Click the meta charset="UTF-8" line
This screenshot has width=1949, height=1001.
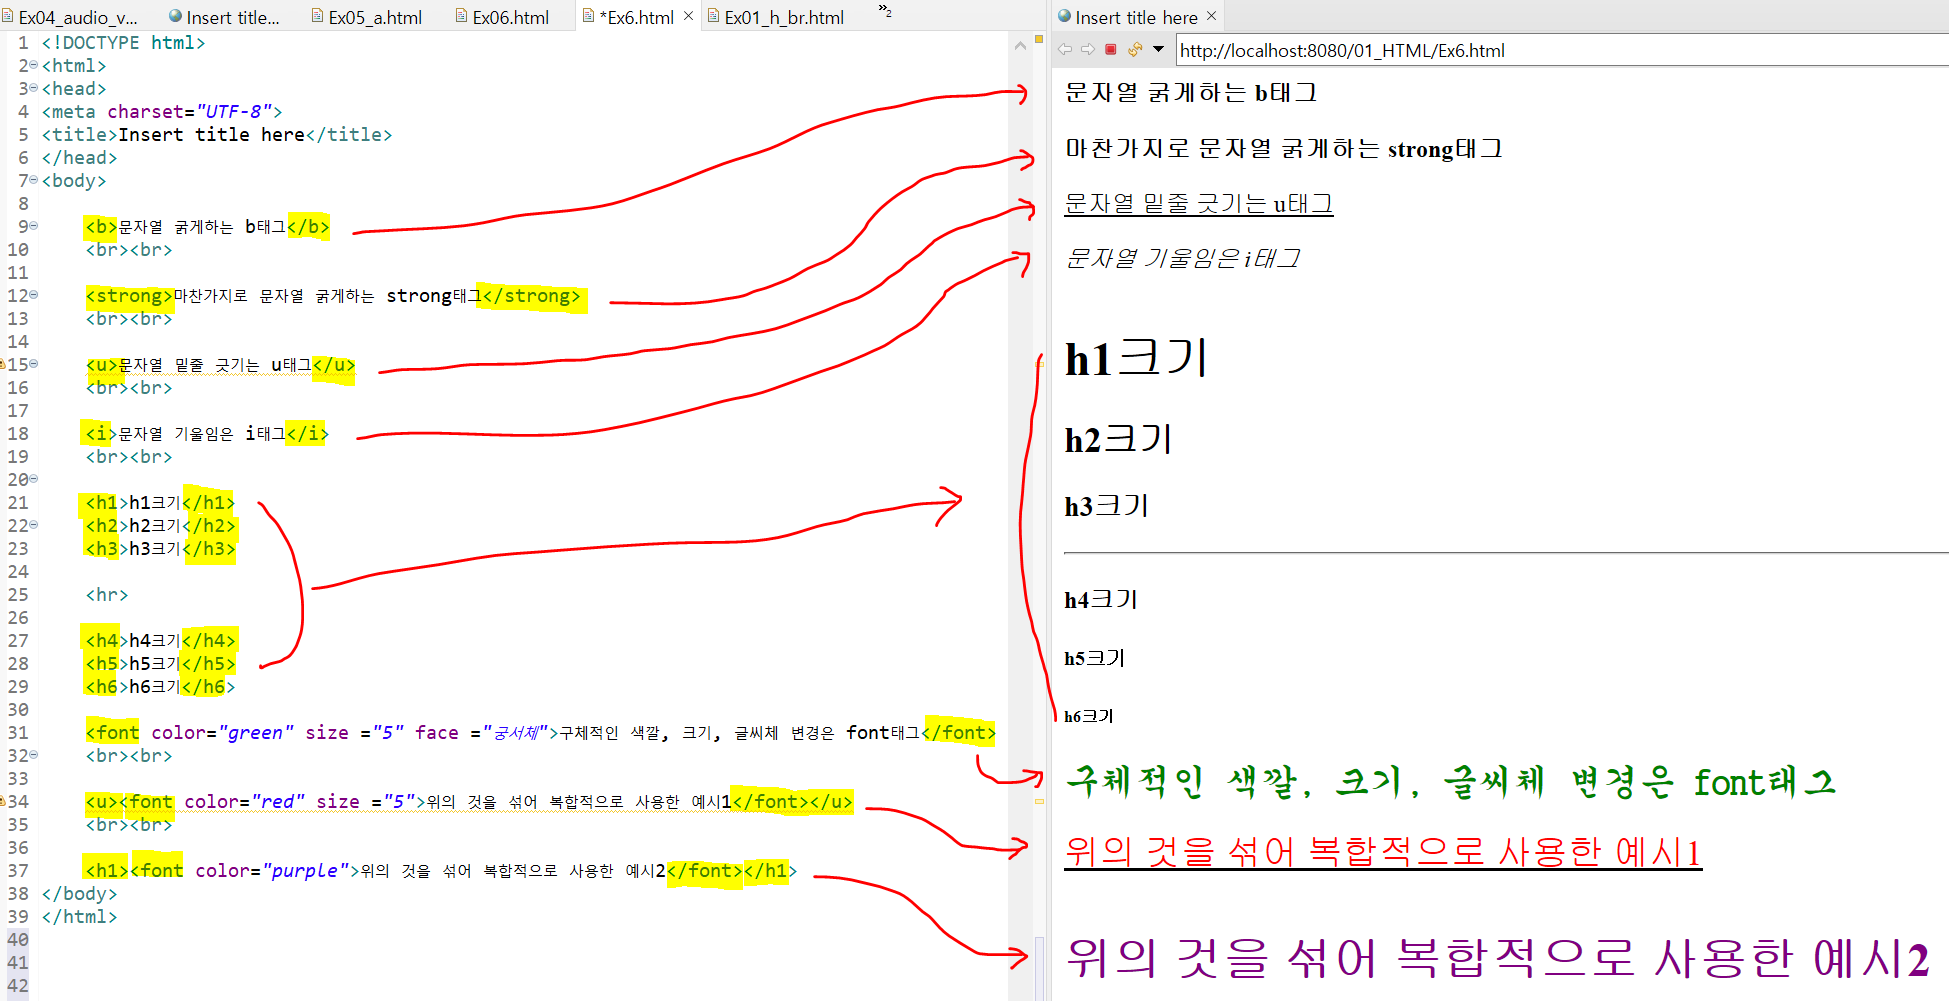162,111
